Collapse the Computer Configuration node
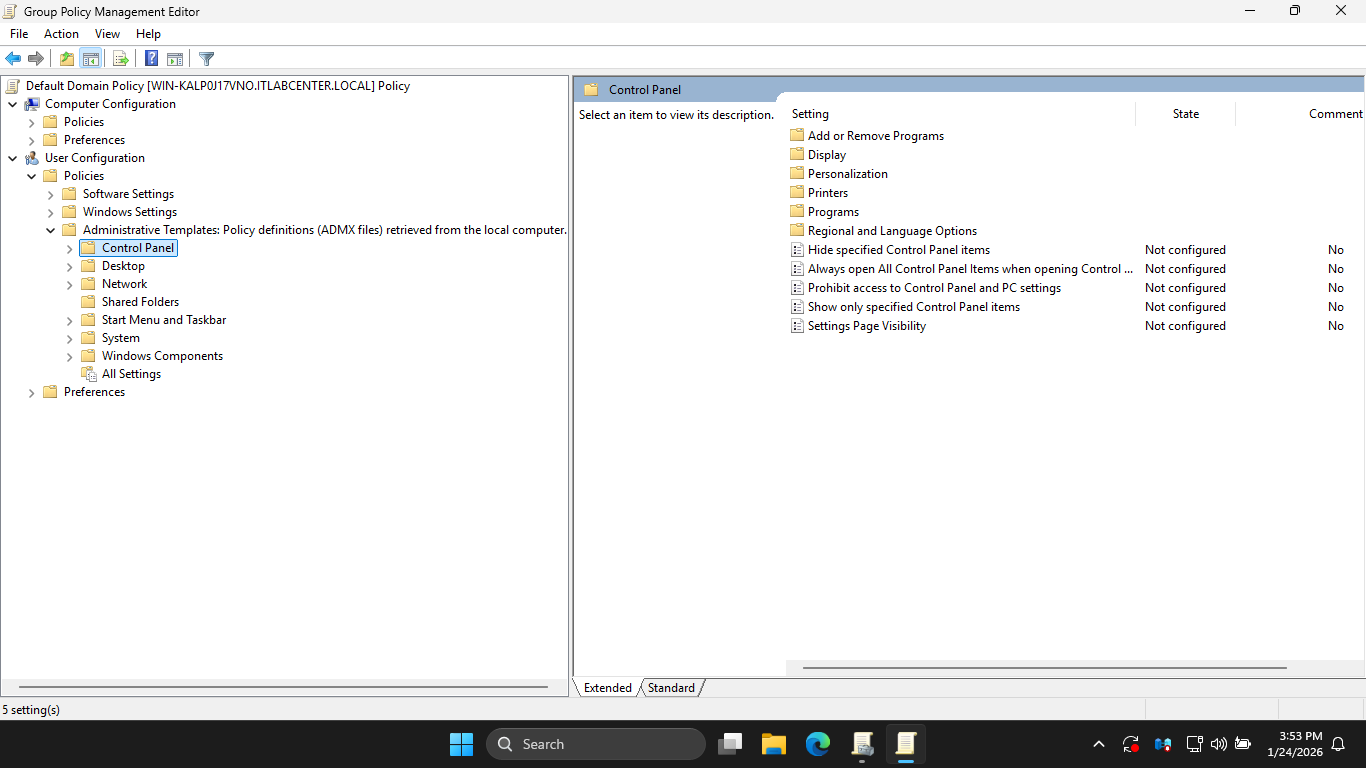Screen dimensions: 1366x768 coord(13,105)
